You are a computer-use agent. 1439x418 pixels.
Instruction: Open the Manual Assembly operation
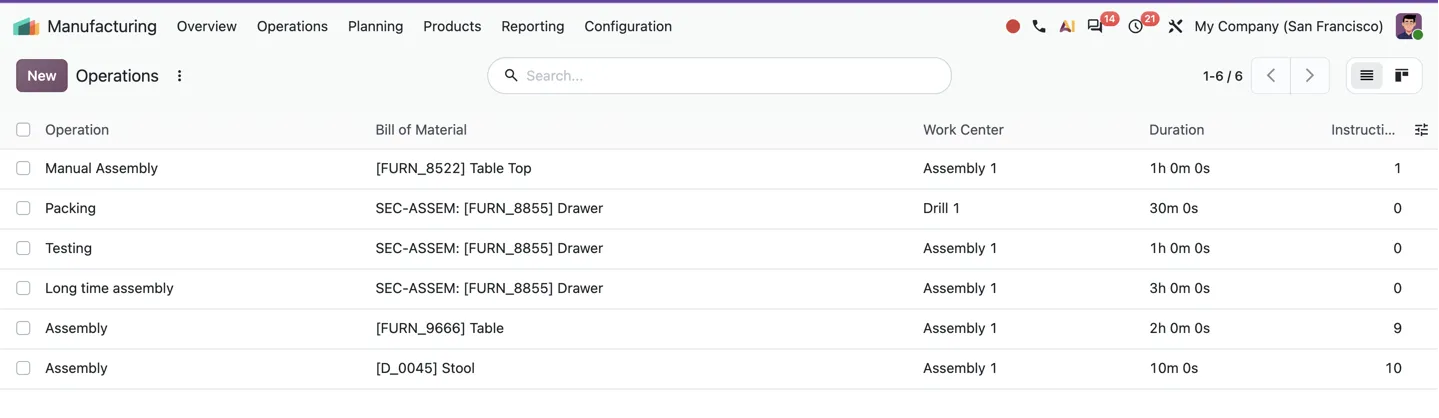coord(101,169)
